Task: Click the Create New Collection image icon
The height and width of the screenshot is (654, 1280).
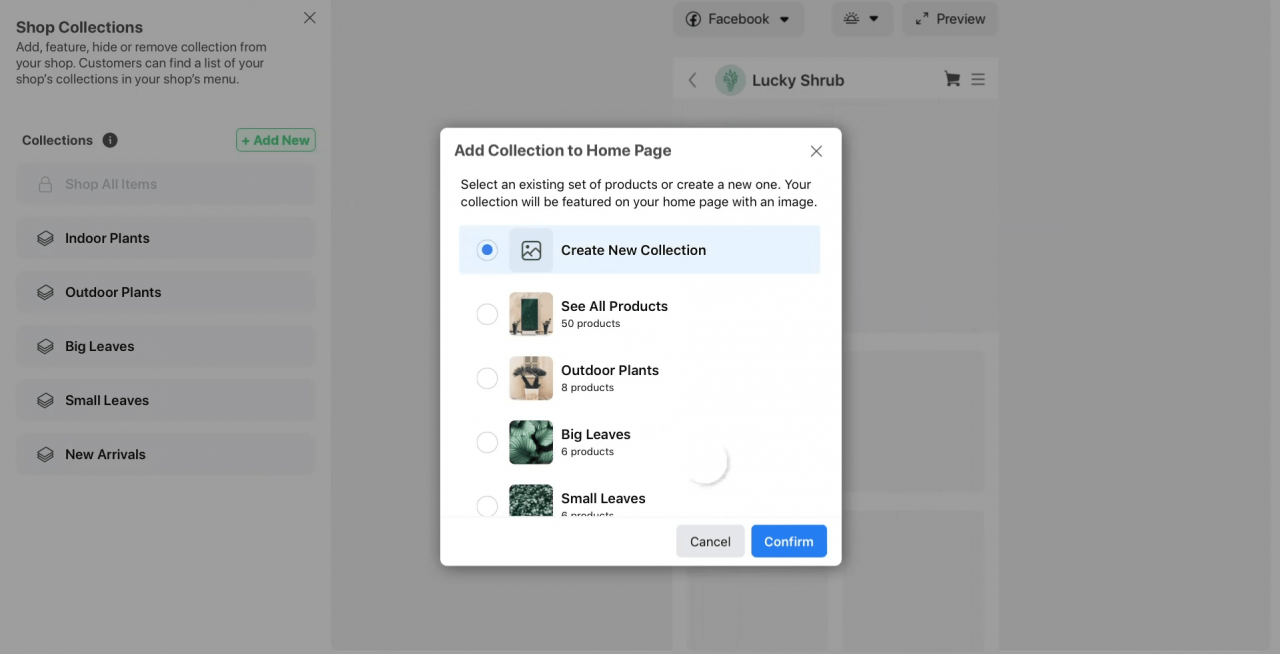Action: tap(531, 249)
